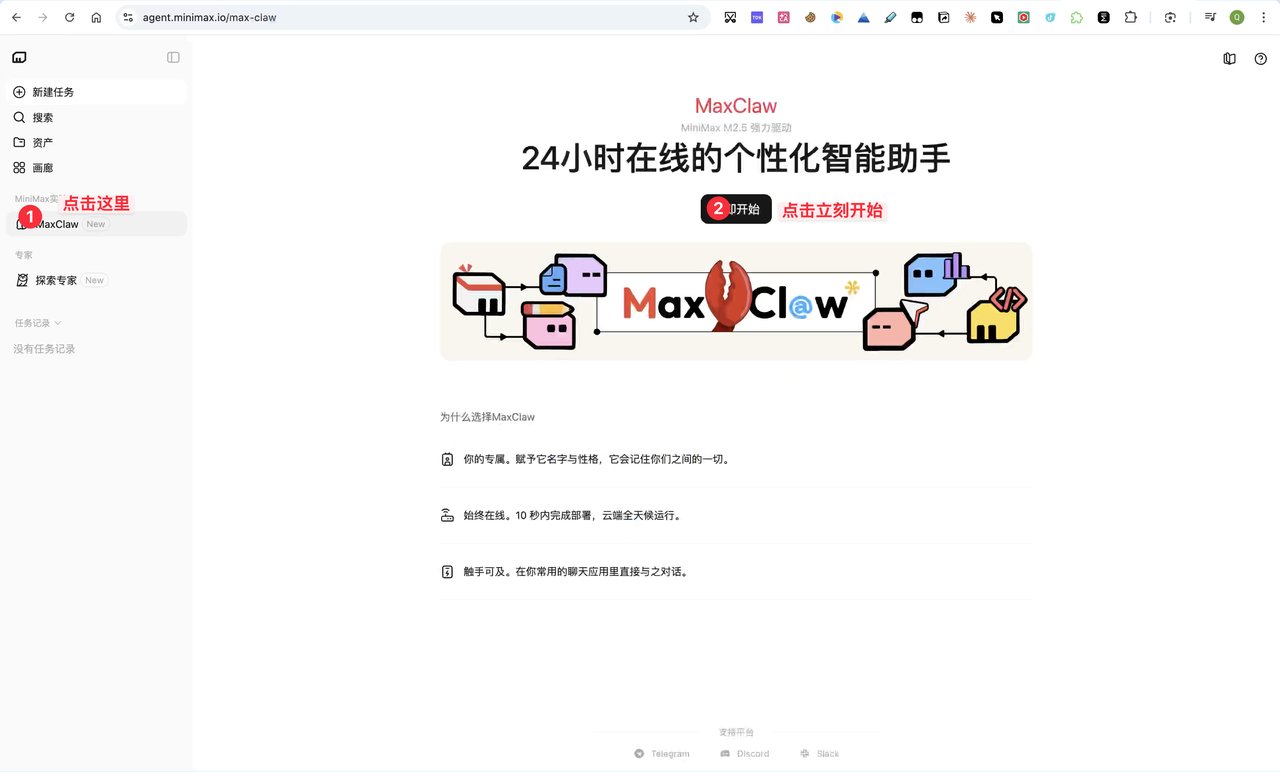The image size is (1280, 772).
Task: Collapse the sidebar with the panel toggle icon
Action: [x=173, y=58]
